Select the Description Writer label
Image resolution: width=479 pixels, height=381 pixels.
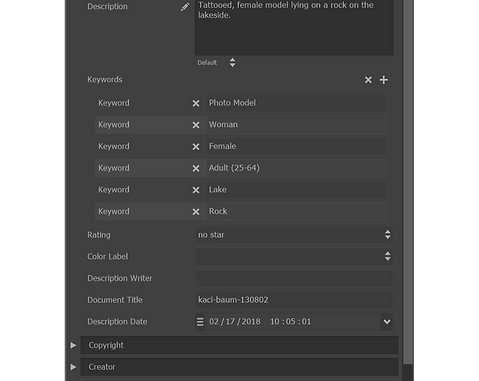pyautogui.click(x=120, y=278)
